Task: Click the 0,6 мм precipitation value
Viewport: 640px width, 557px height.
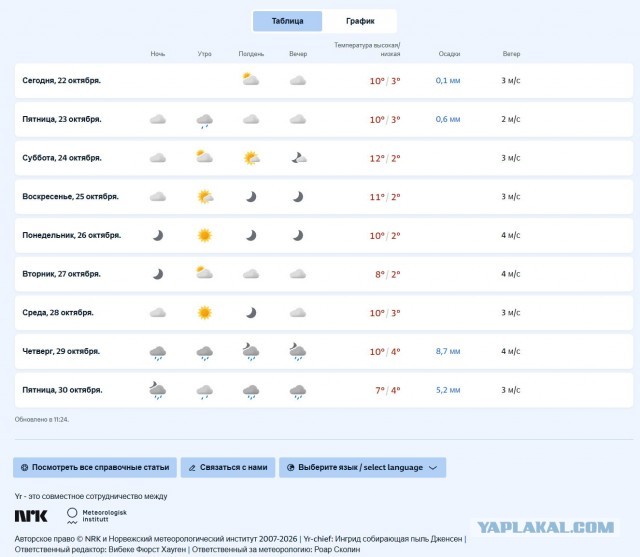Action: pos(448,119)
